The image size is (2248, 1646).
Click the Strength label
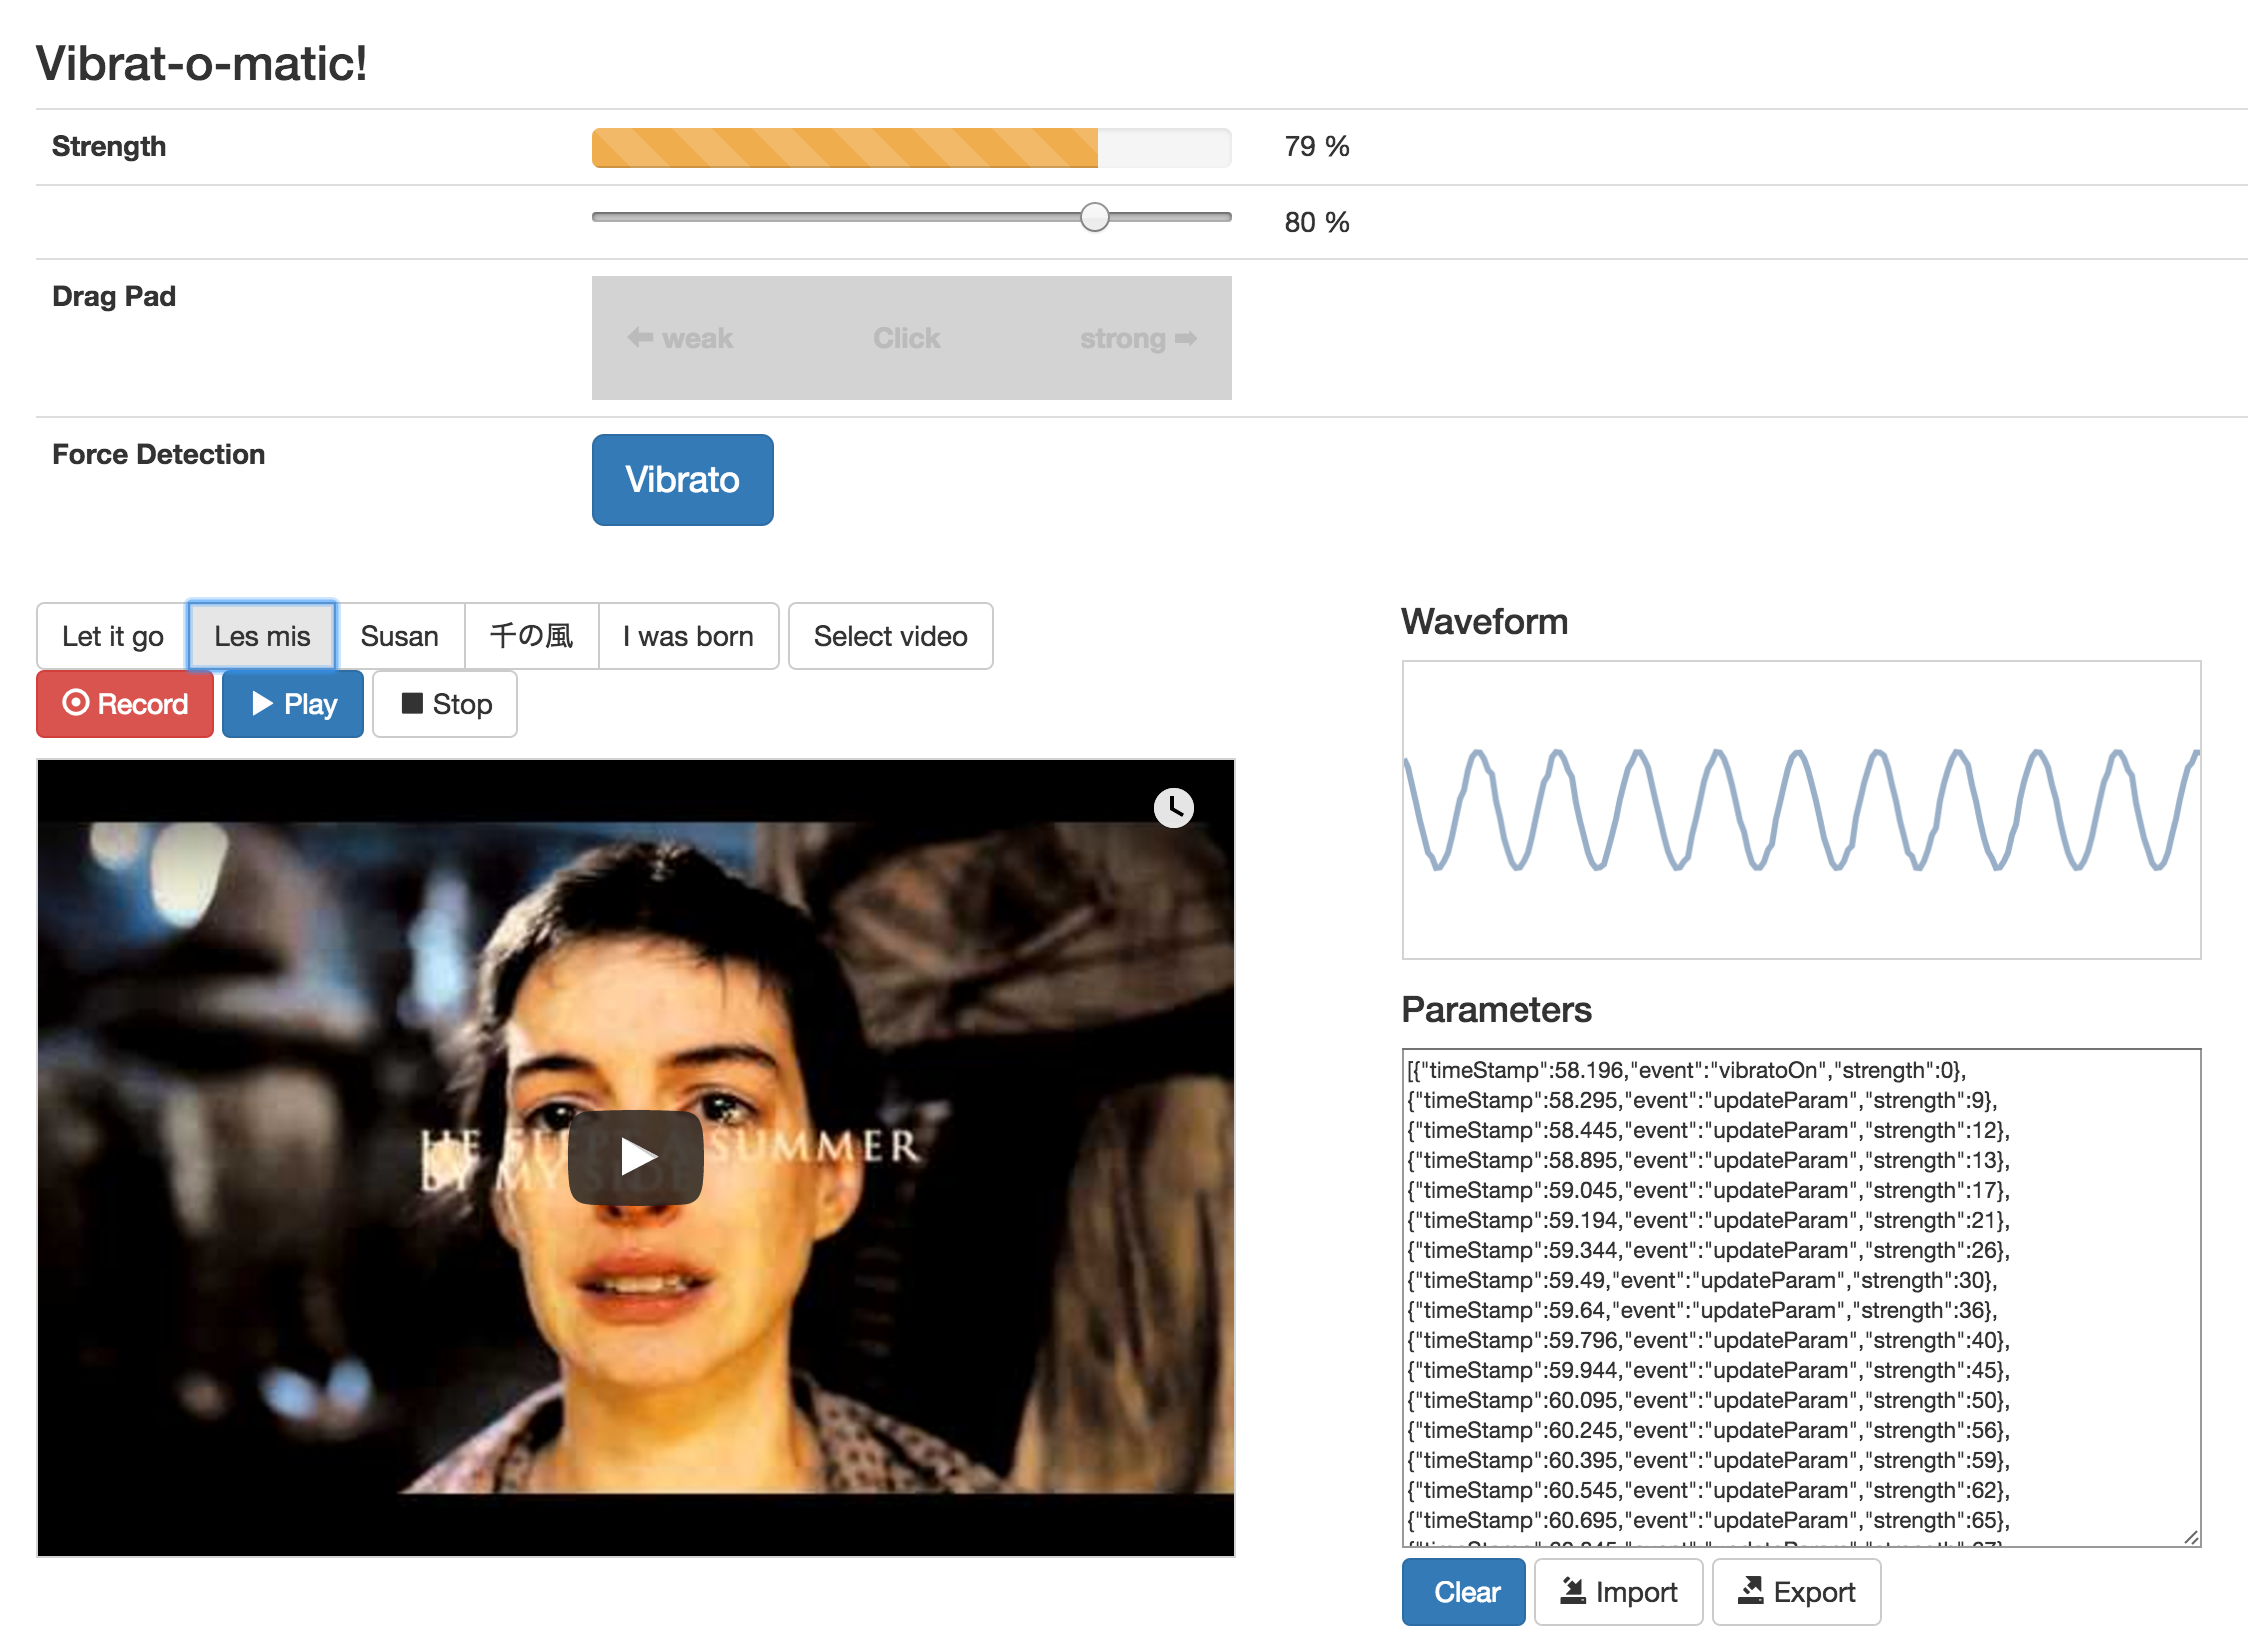pos(109,146)
